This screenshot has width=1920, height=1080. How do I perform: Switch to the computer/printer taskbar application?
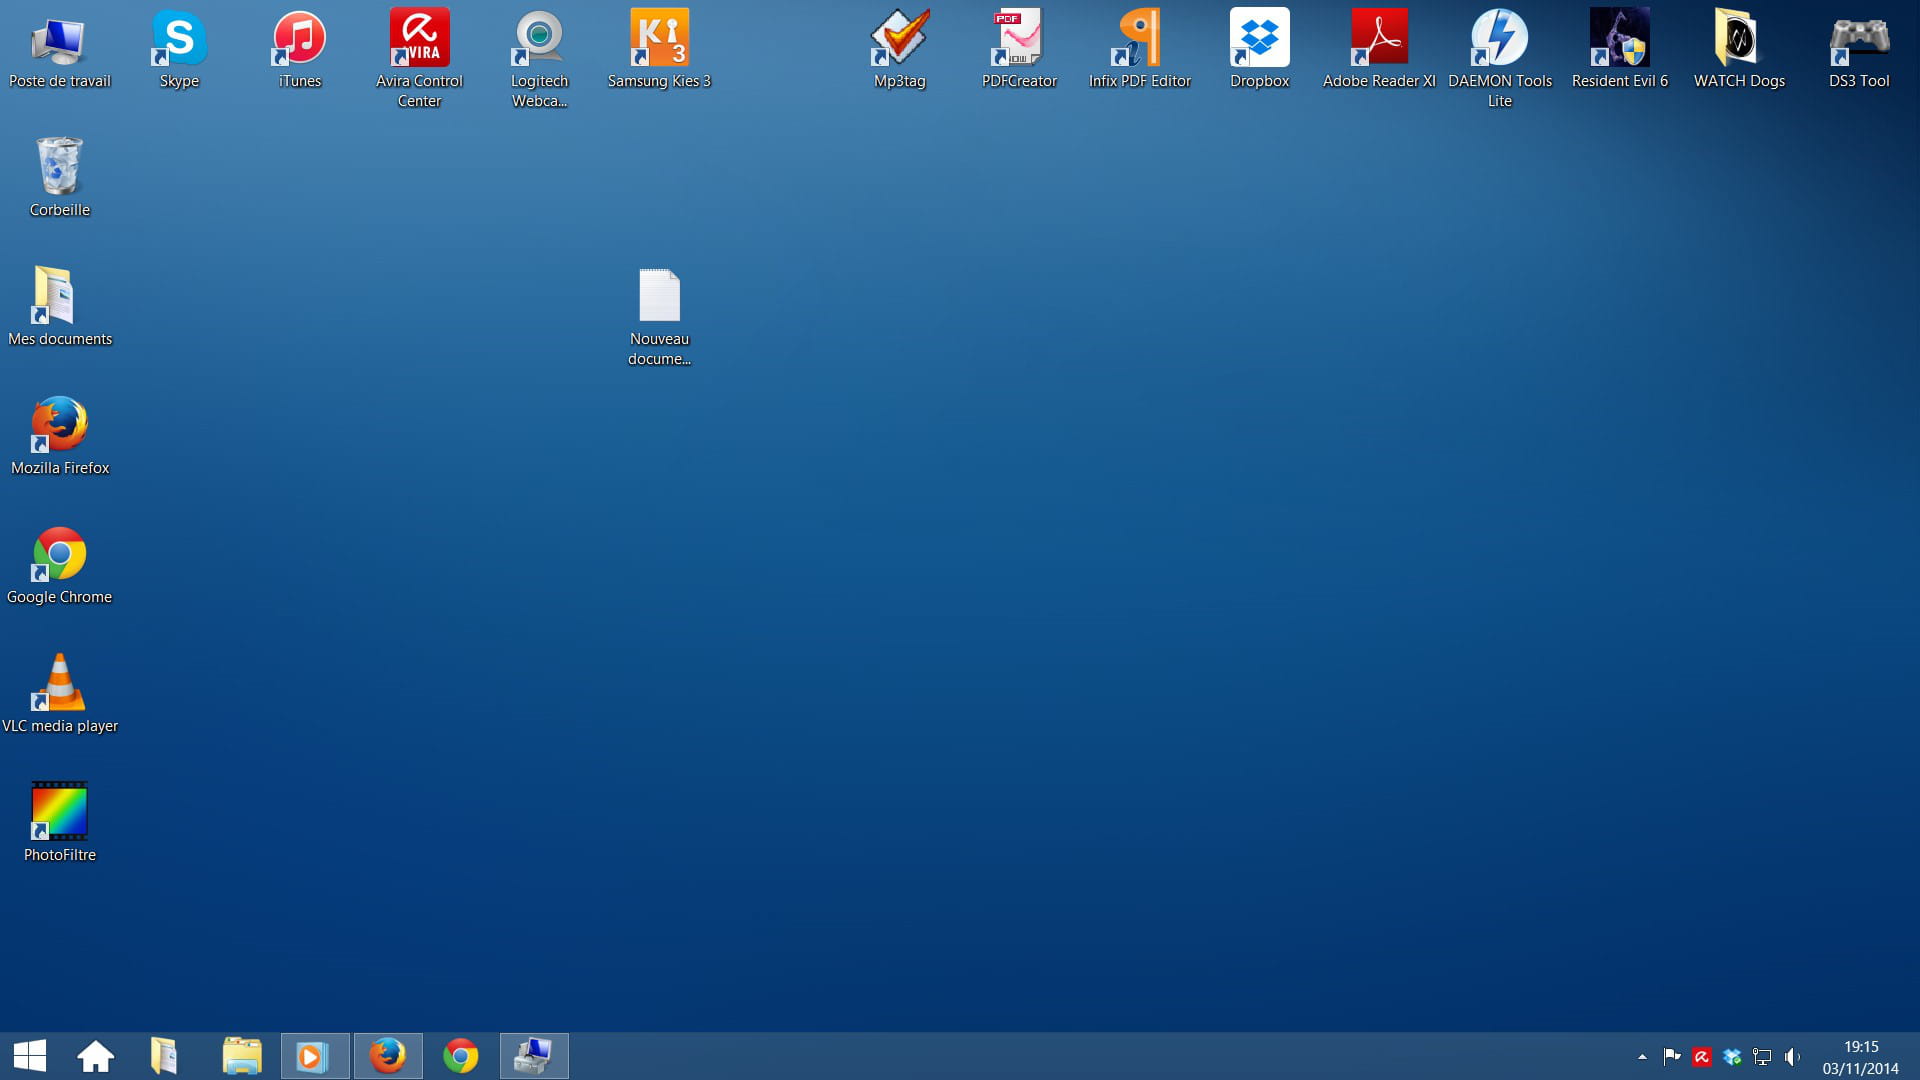[534, 1056]
